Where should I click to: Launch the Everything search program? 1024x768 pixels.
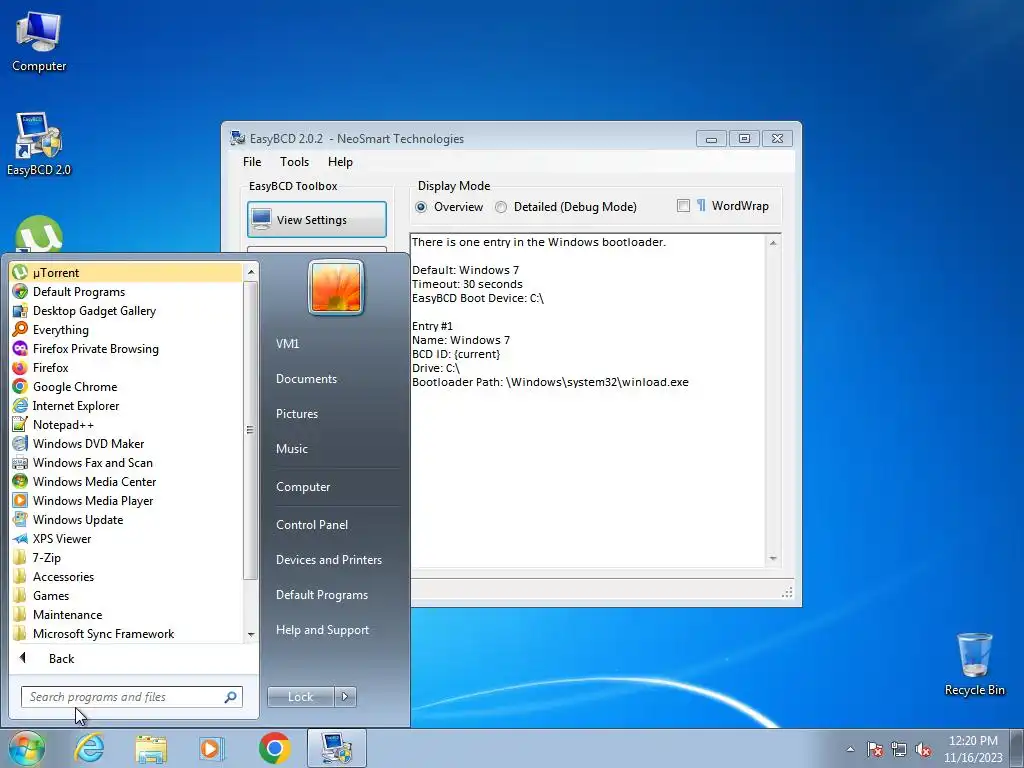pos(126,329)
